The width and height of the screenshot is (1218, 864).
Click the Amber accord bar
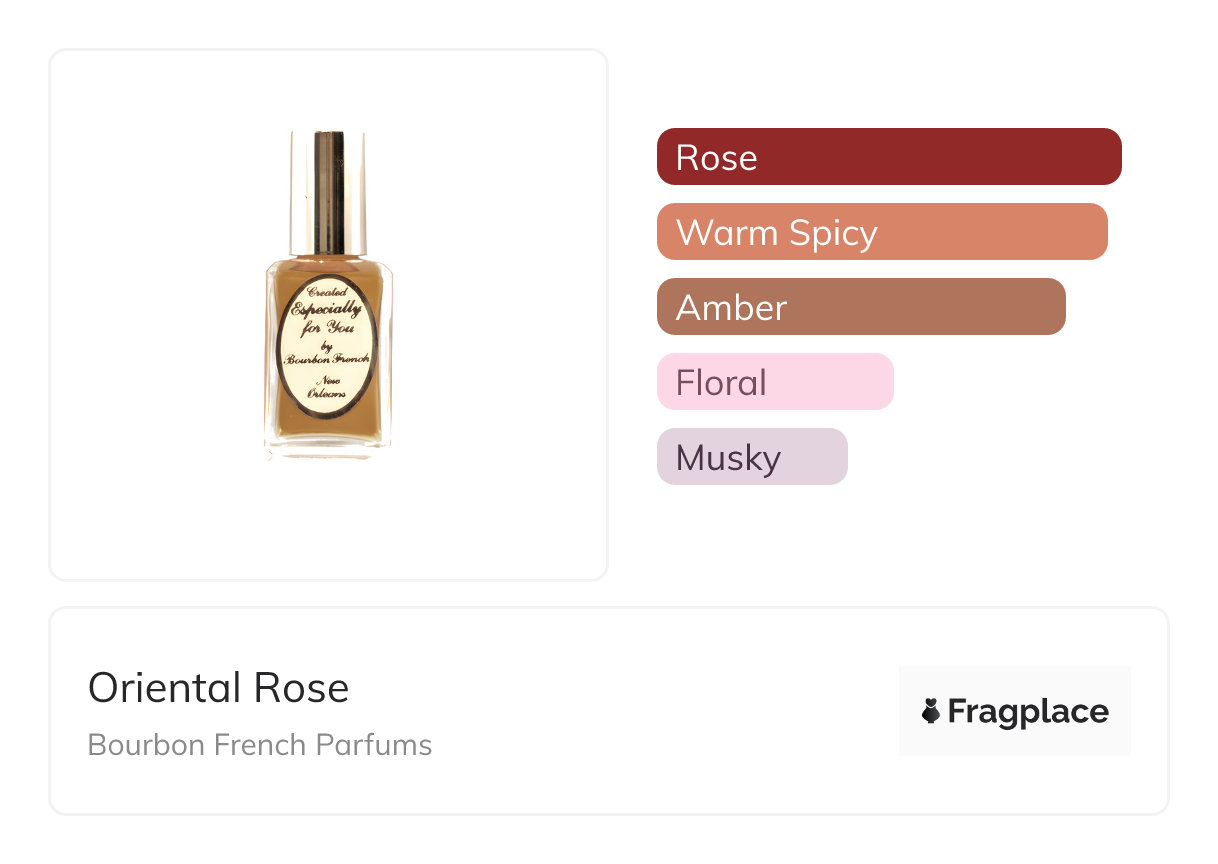860,307
